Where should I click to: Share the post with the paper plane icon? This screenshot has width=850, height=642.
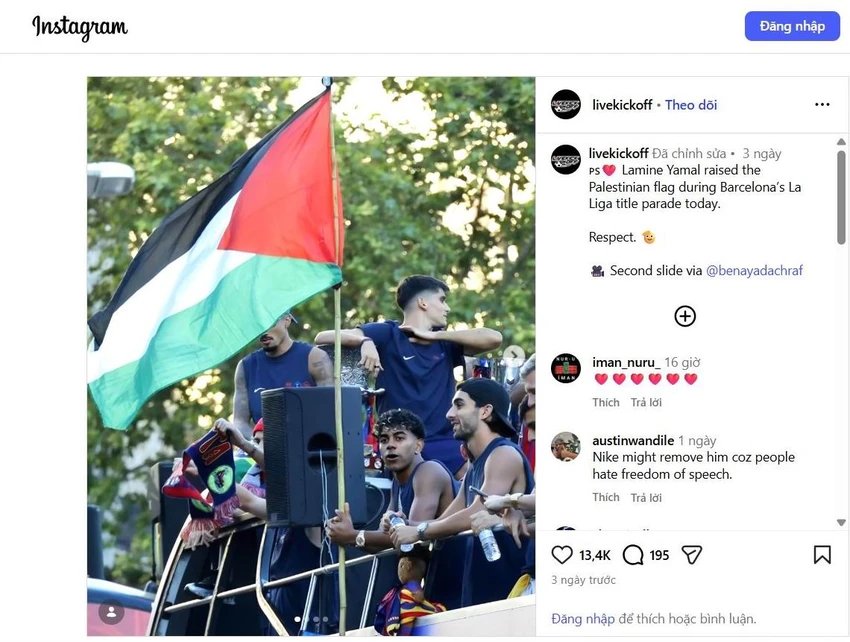[691, 555]
